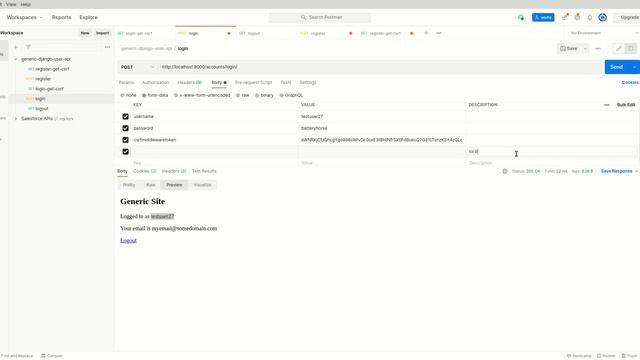Screen dimensions: 640x360
Task: Open the Save options dropdown arrow
Action: pyautogui.click(x=585, y=49)
